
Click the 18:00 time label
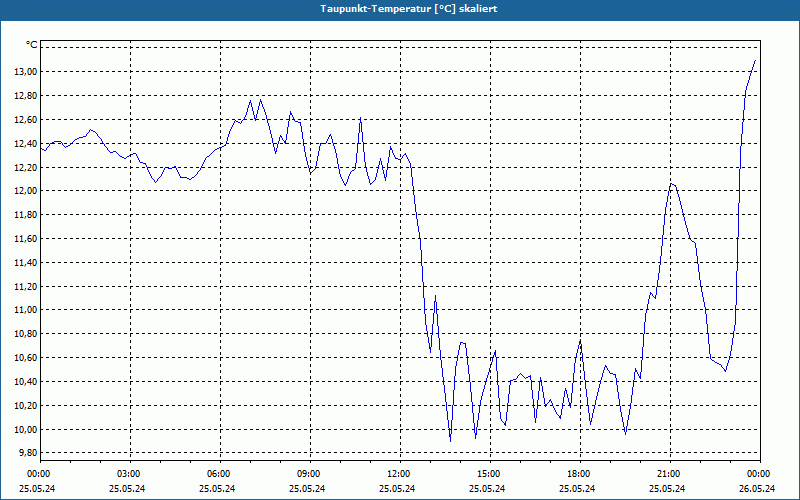tap(580, 474)
